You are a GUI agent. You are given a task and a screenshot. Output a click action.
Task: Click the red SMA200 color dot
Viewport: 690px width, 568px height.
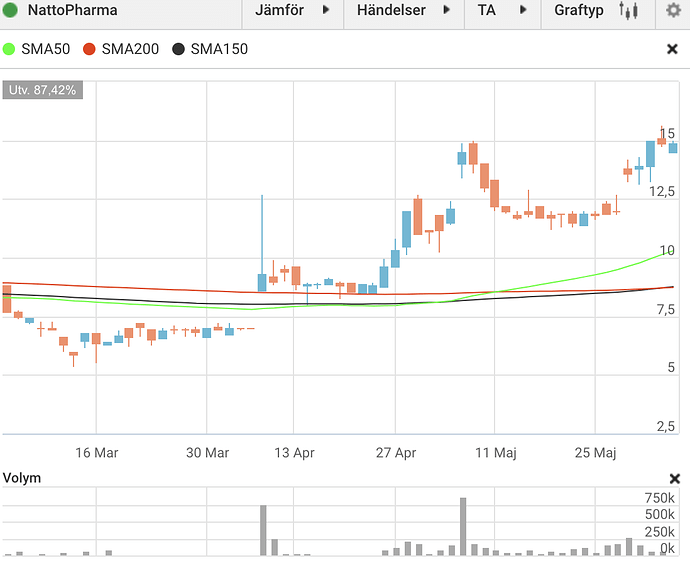[89, 49]
